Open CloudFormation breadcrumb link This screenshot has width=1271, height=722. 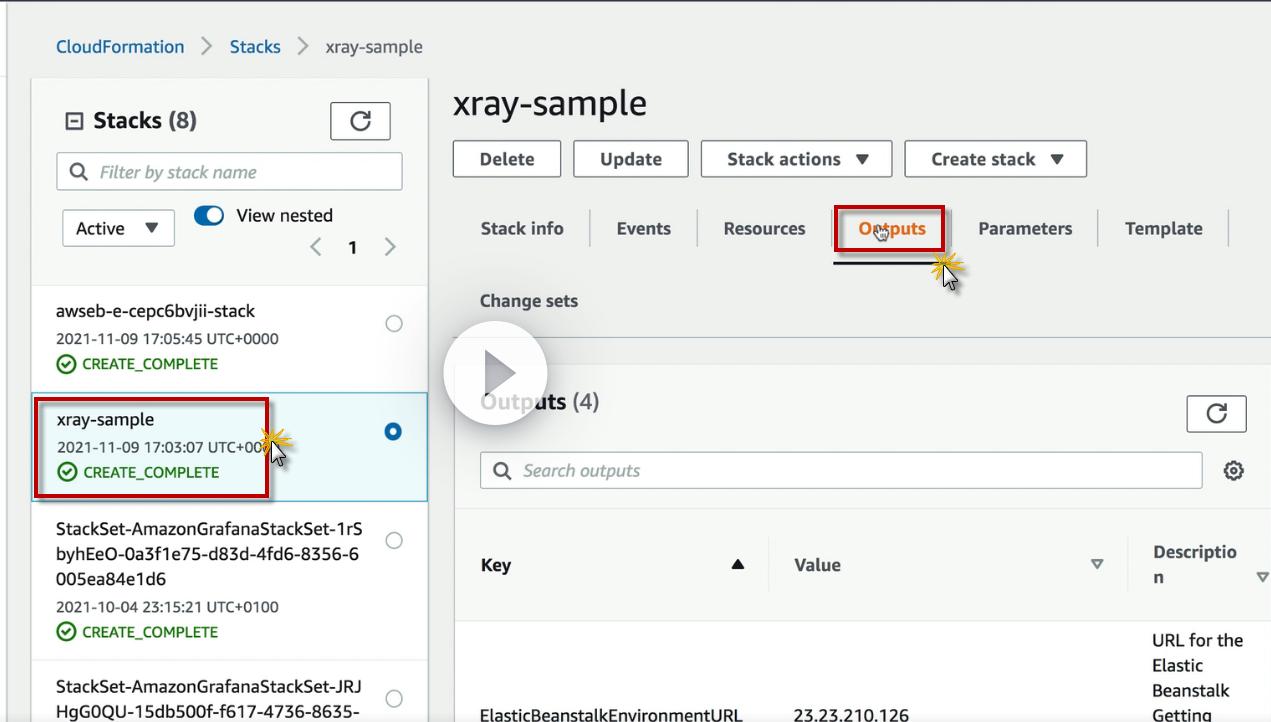(120, 47)
